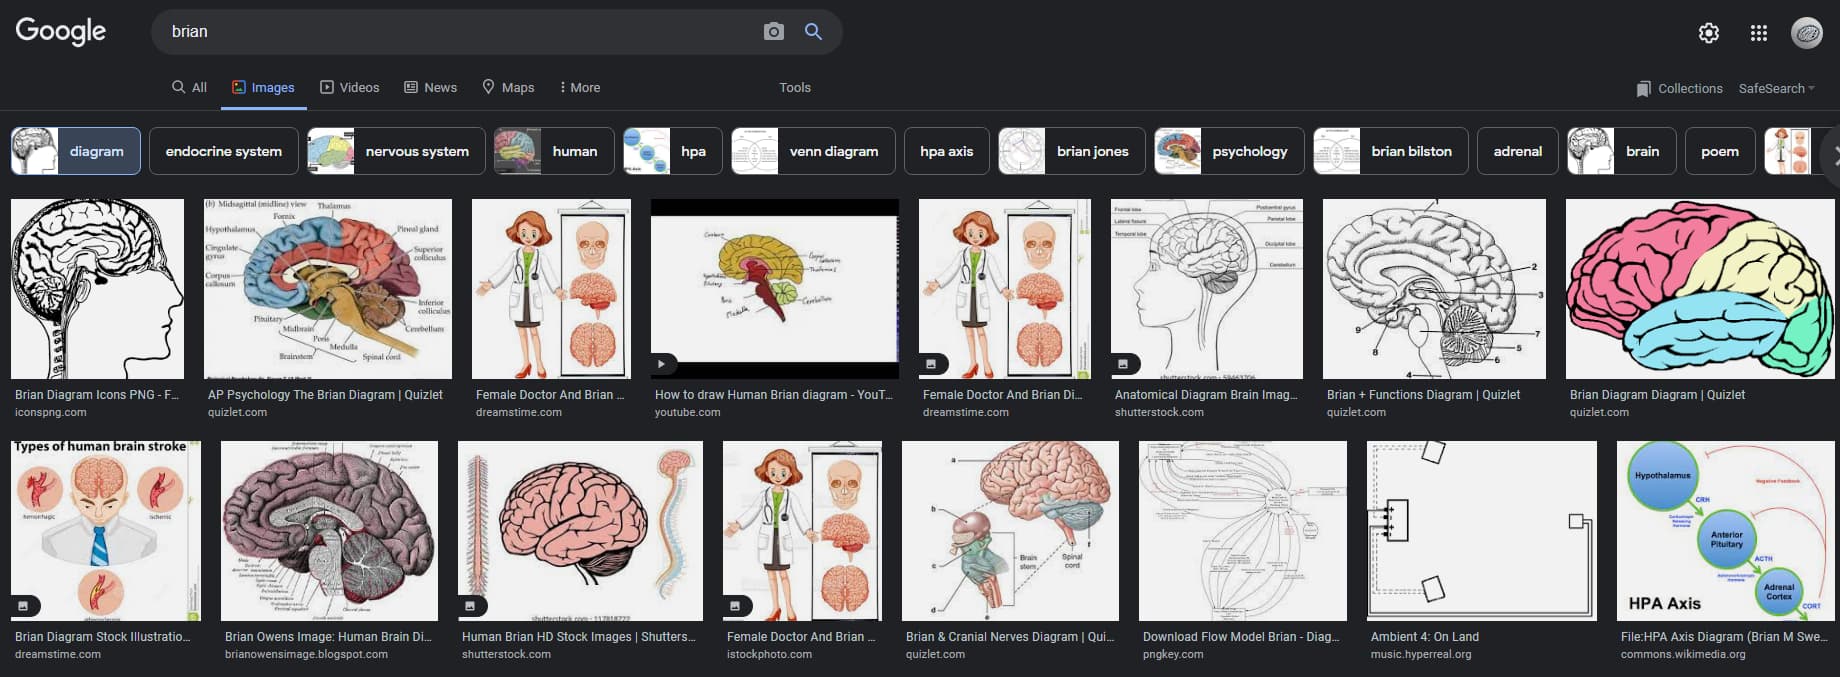Open the Tools options
Screen dimensions: 1840x677
(795, 87)
